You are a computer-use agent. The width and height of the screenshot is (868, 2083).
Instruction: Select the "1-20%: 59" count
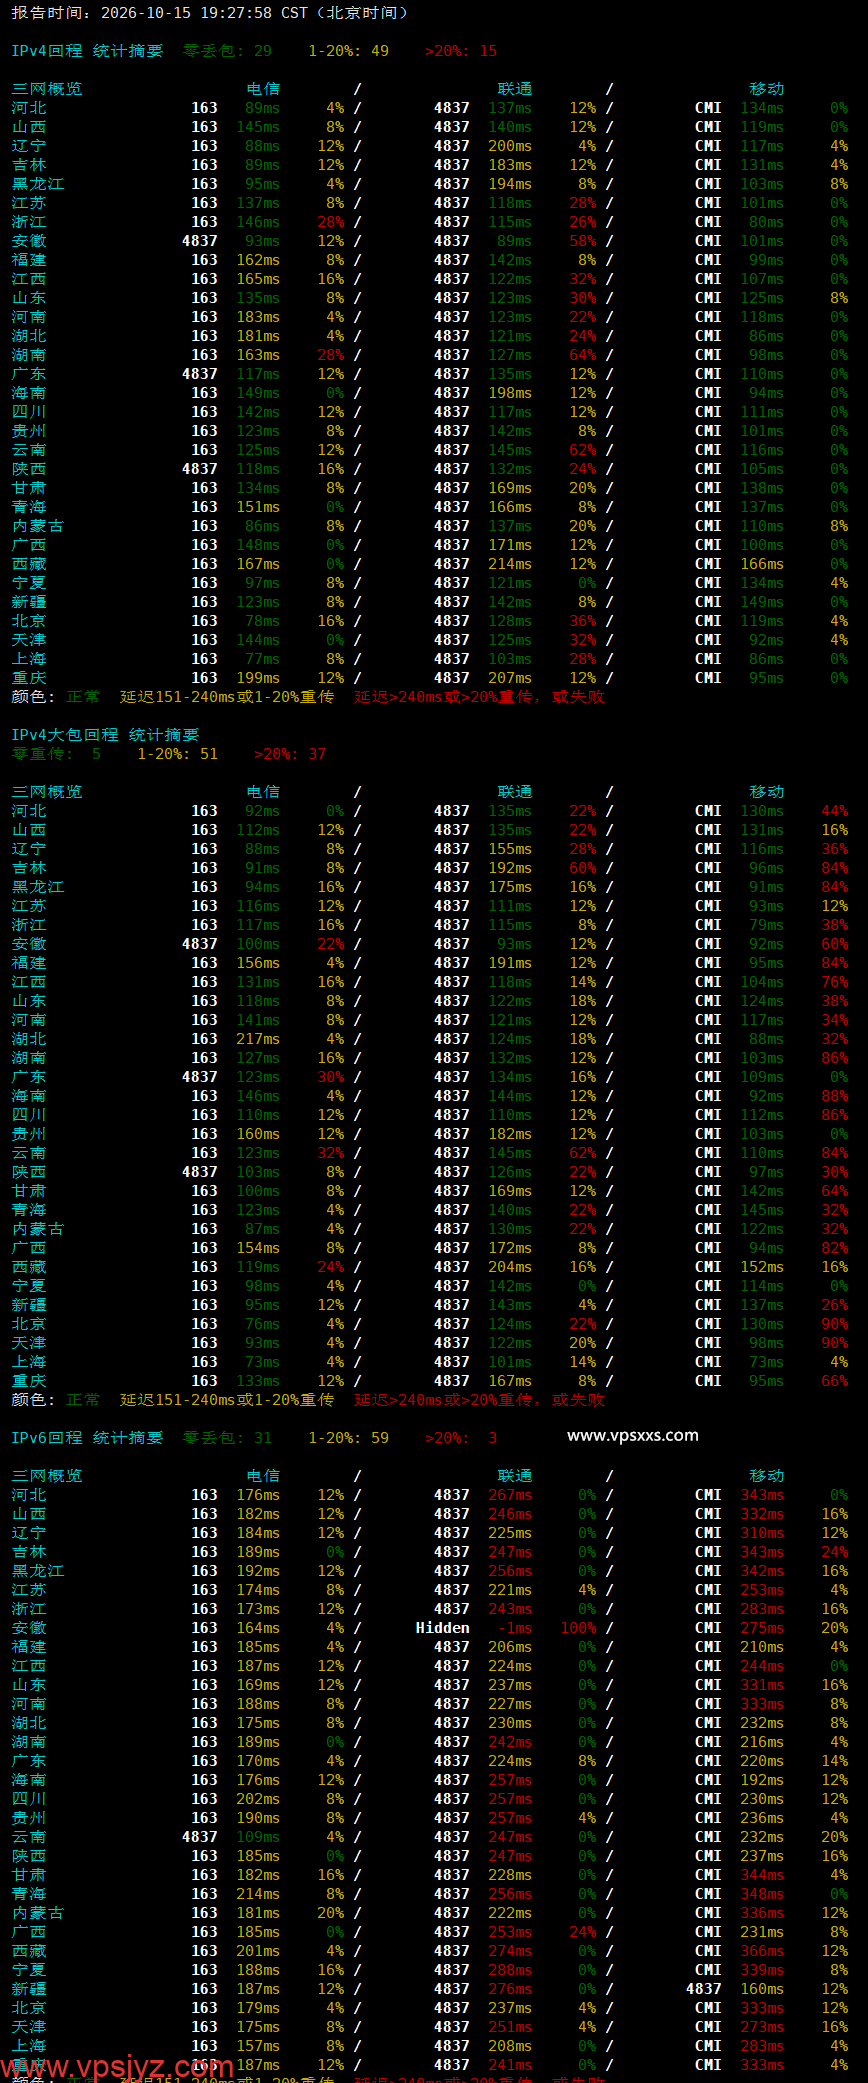348,1438
